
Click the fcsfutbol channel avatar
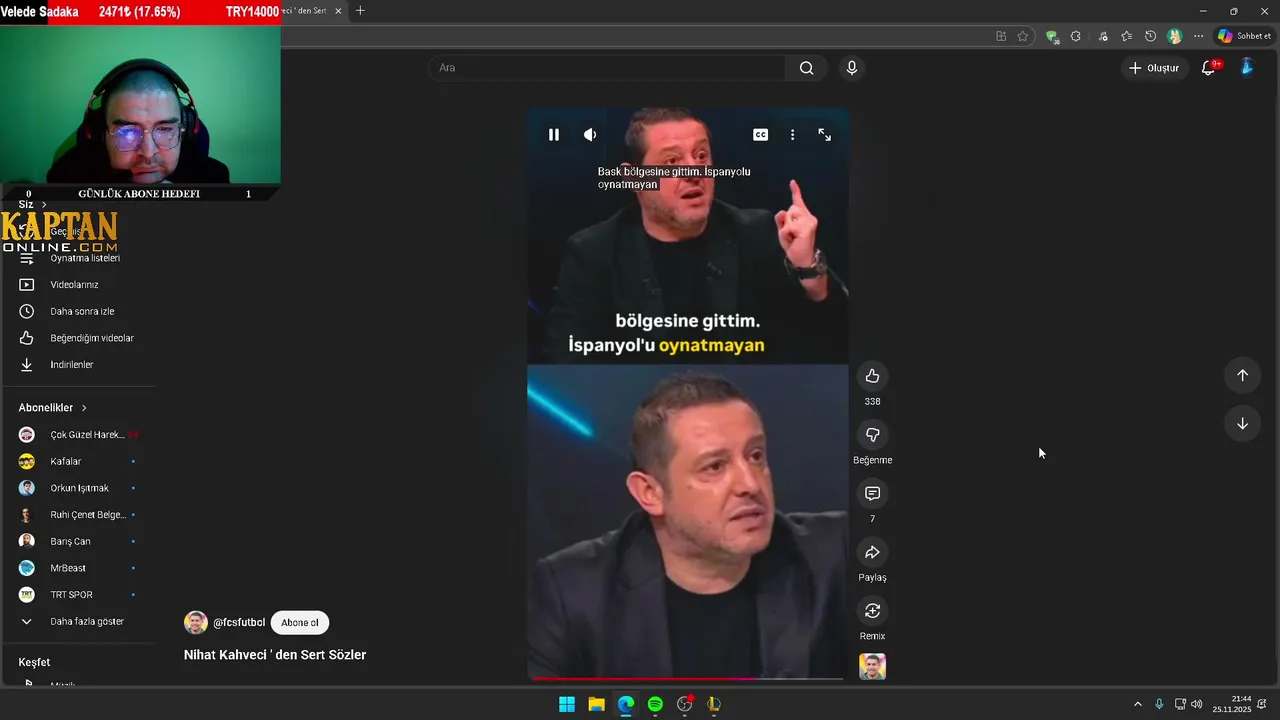[196, 622]
